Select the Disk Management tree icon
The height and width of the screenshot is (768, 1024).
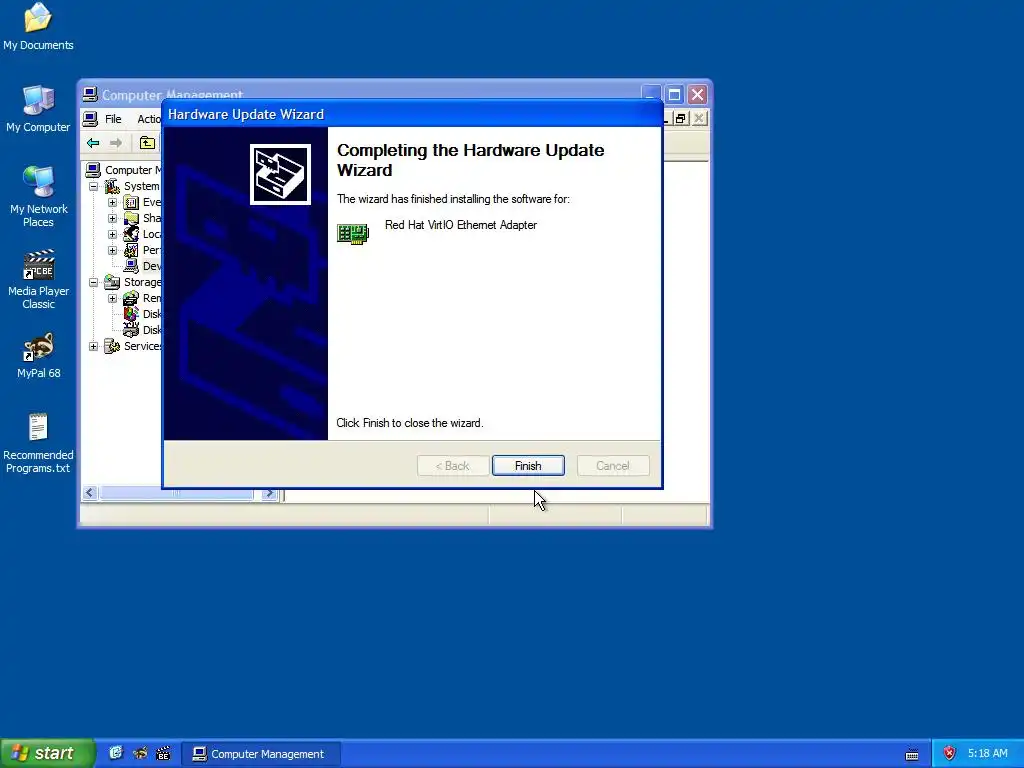(131, 330)
